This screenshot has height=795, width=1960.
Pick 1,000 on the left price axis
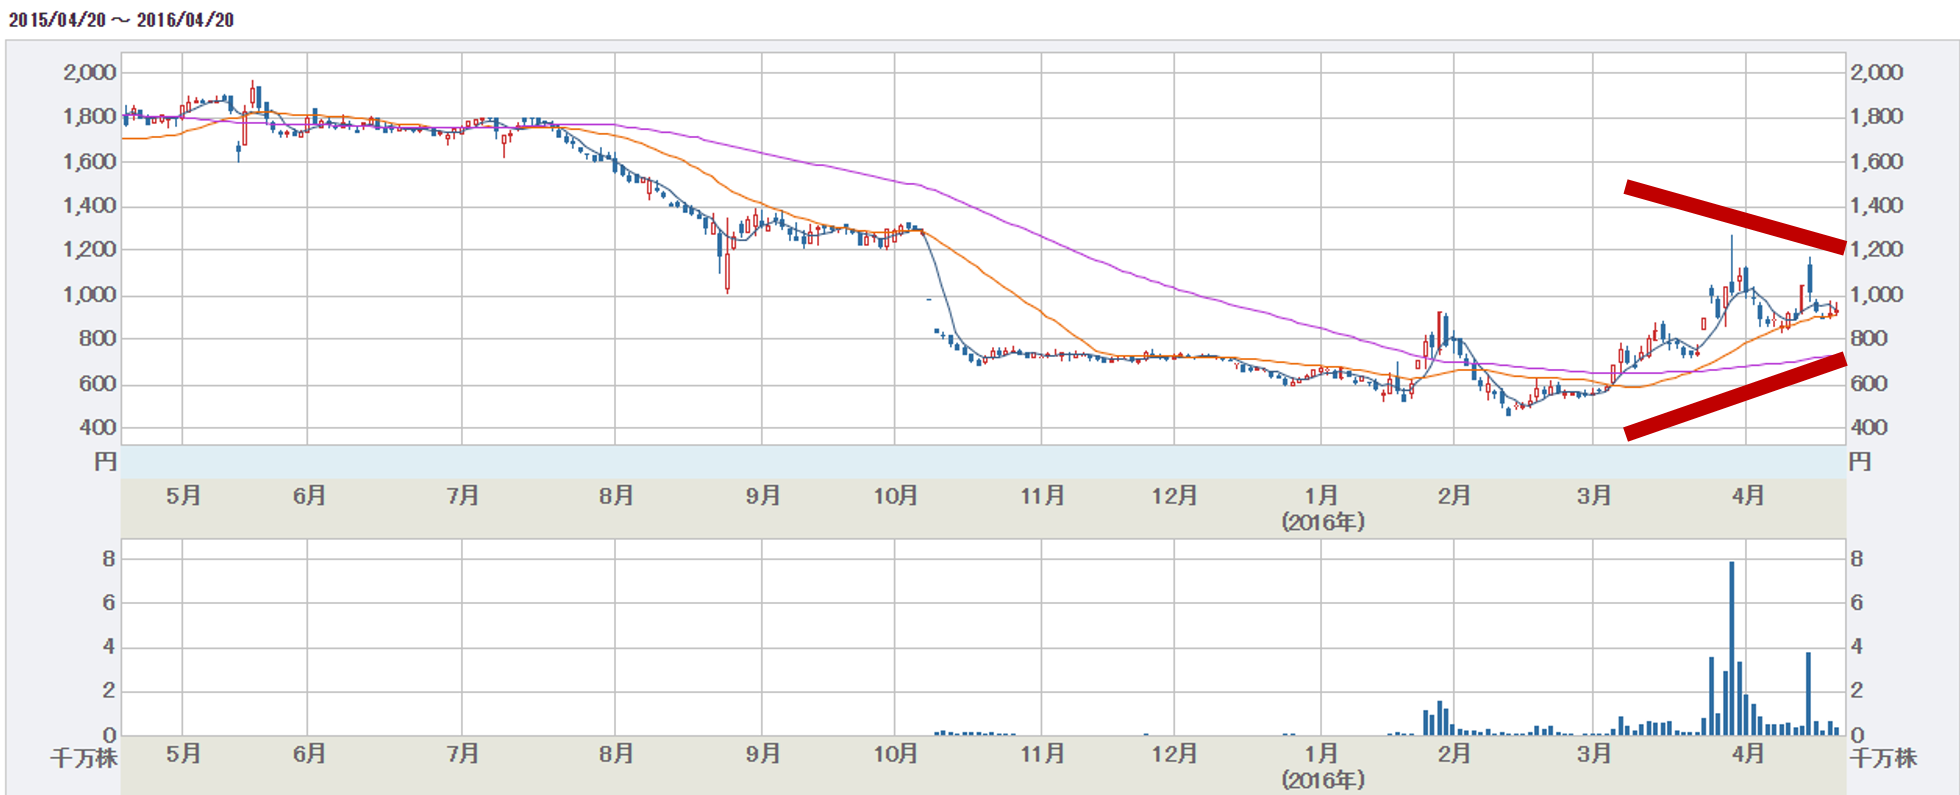click(90, 294)
